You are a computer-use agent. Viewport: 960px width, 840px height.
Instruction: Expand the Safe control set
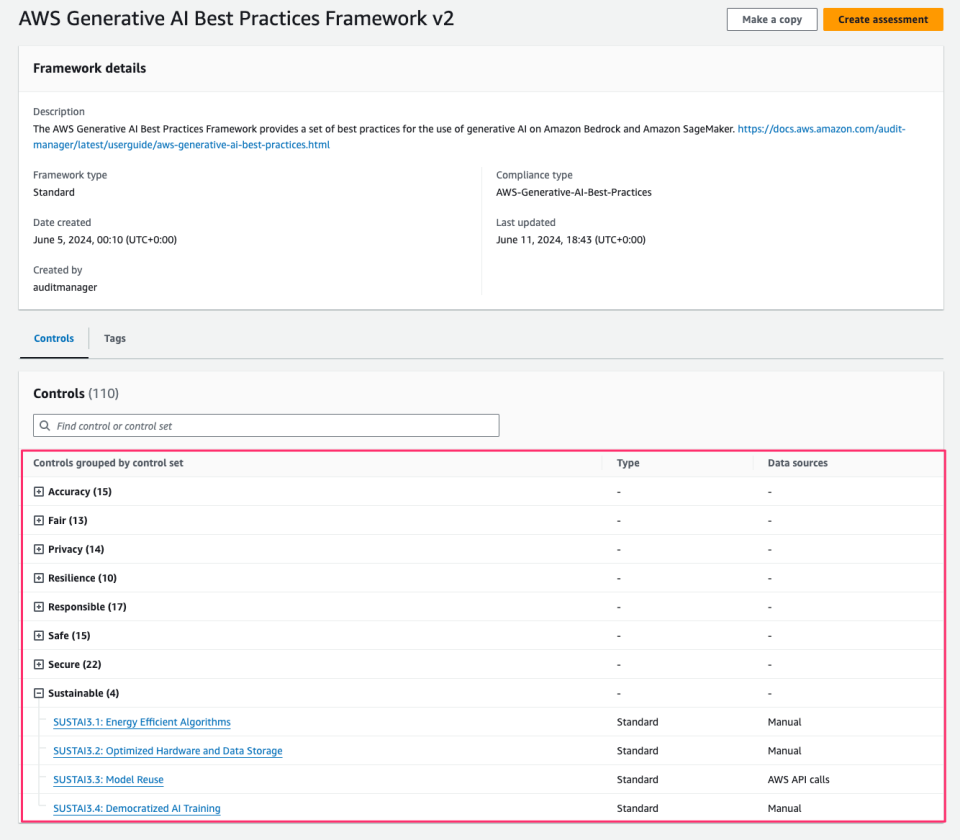38,635
